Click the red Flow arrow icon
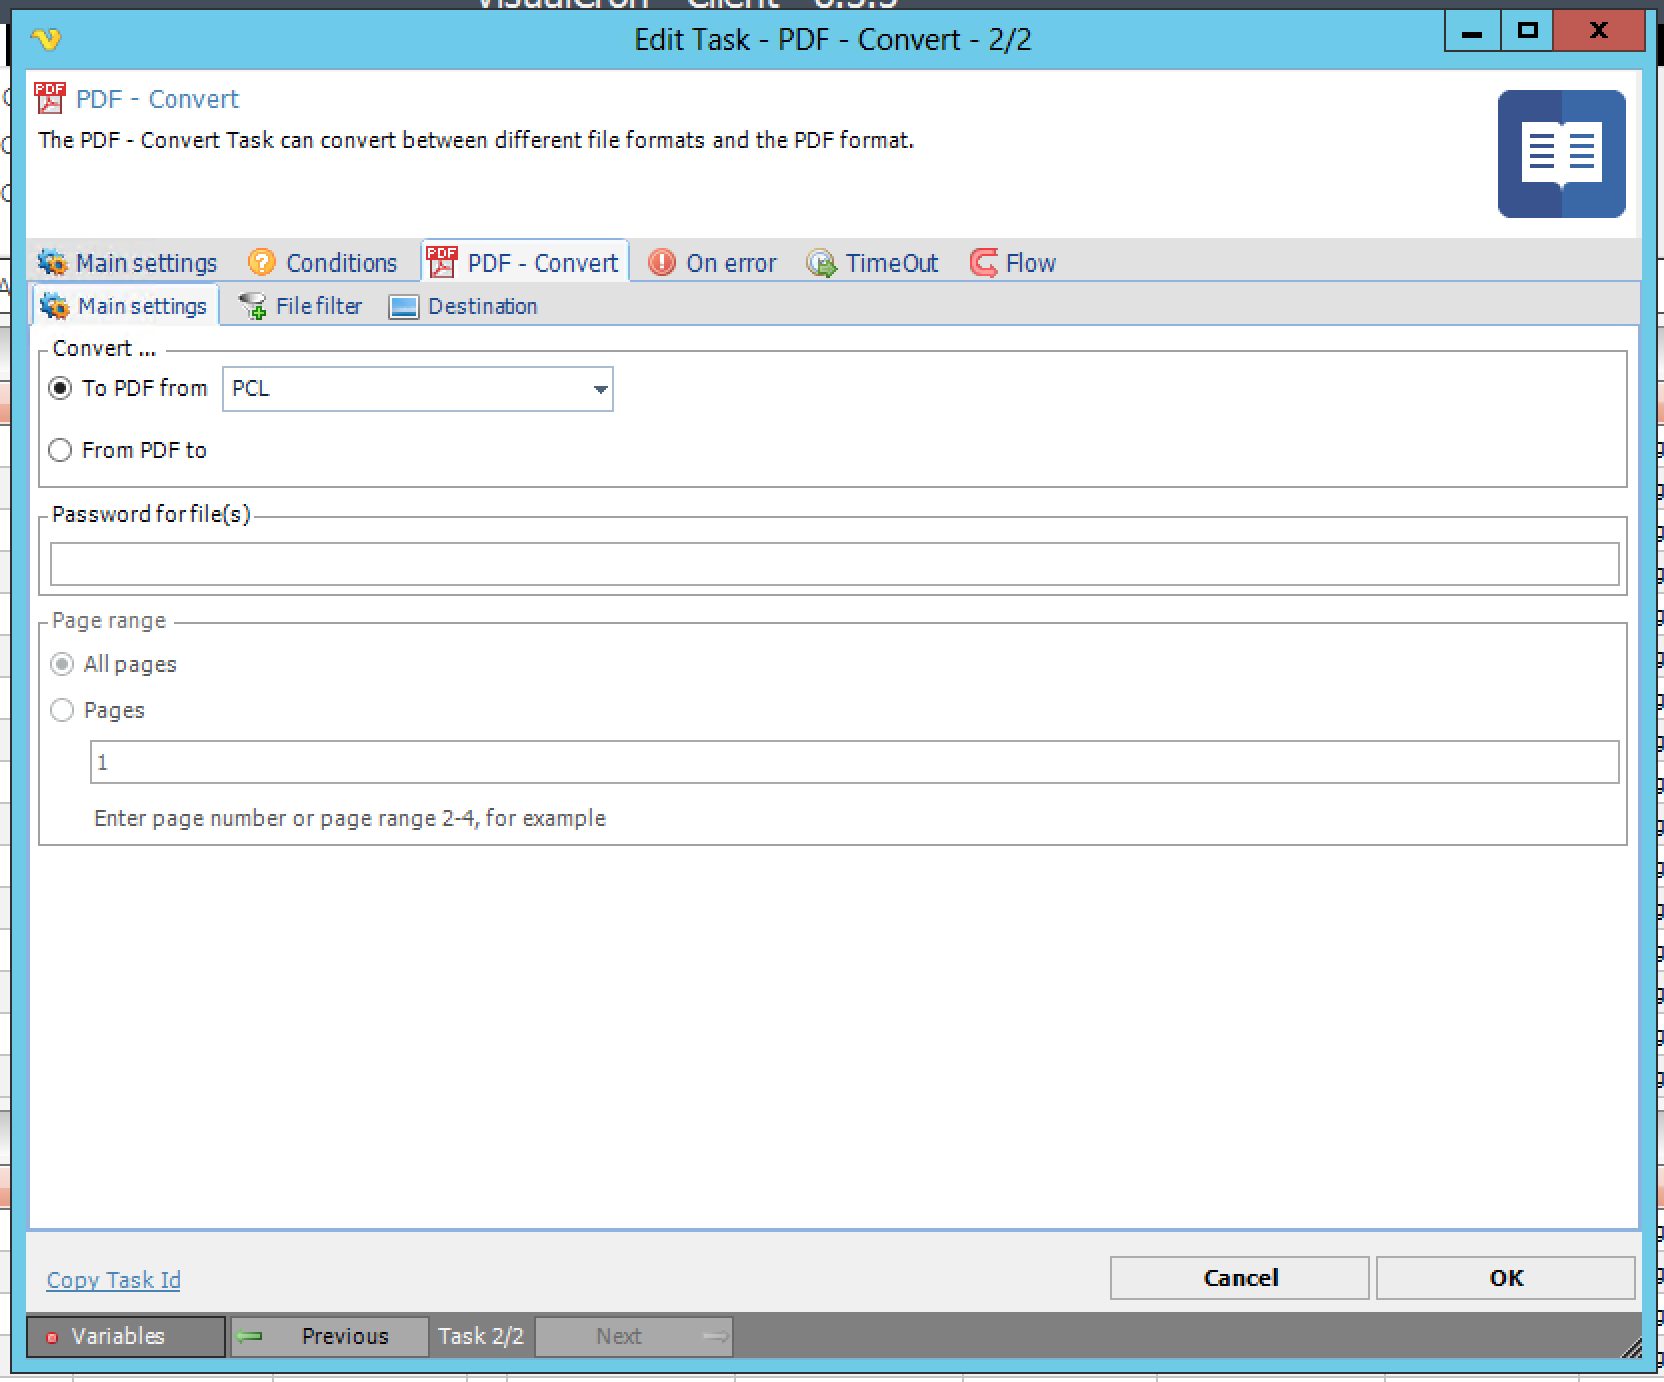The width and height of the screenshot is (1664, 1382). pyautogui.click(x=983, y=263)
